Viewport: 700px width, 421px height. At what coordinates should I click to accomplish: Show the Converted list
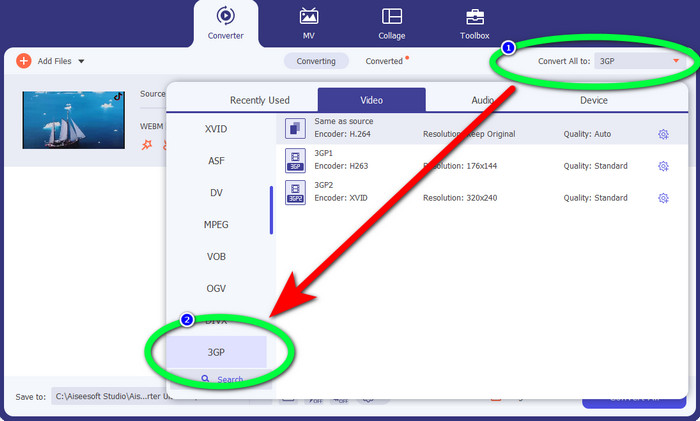click(384, 61)
